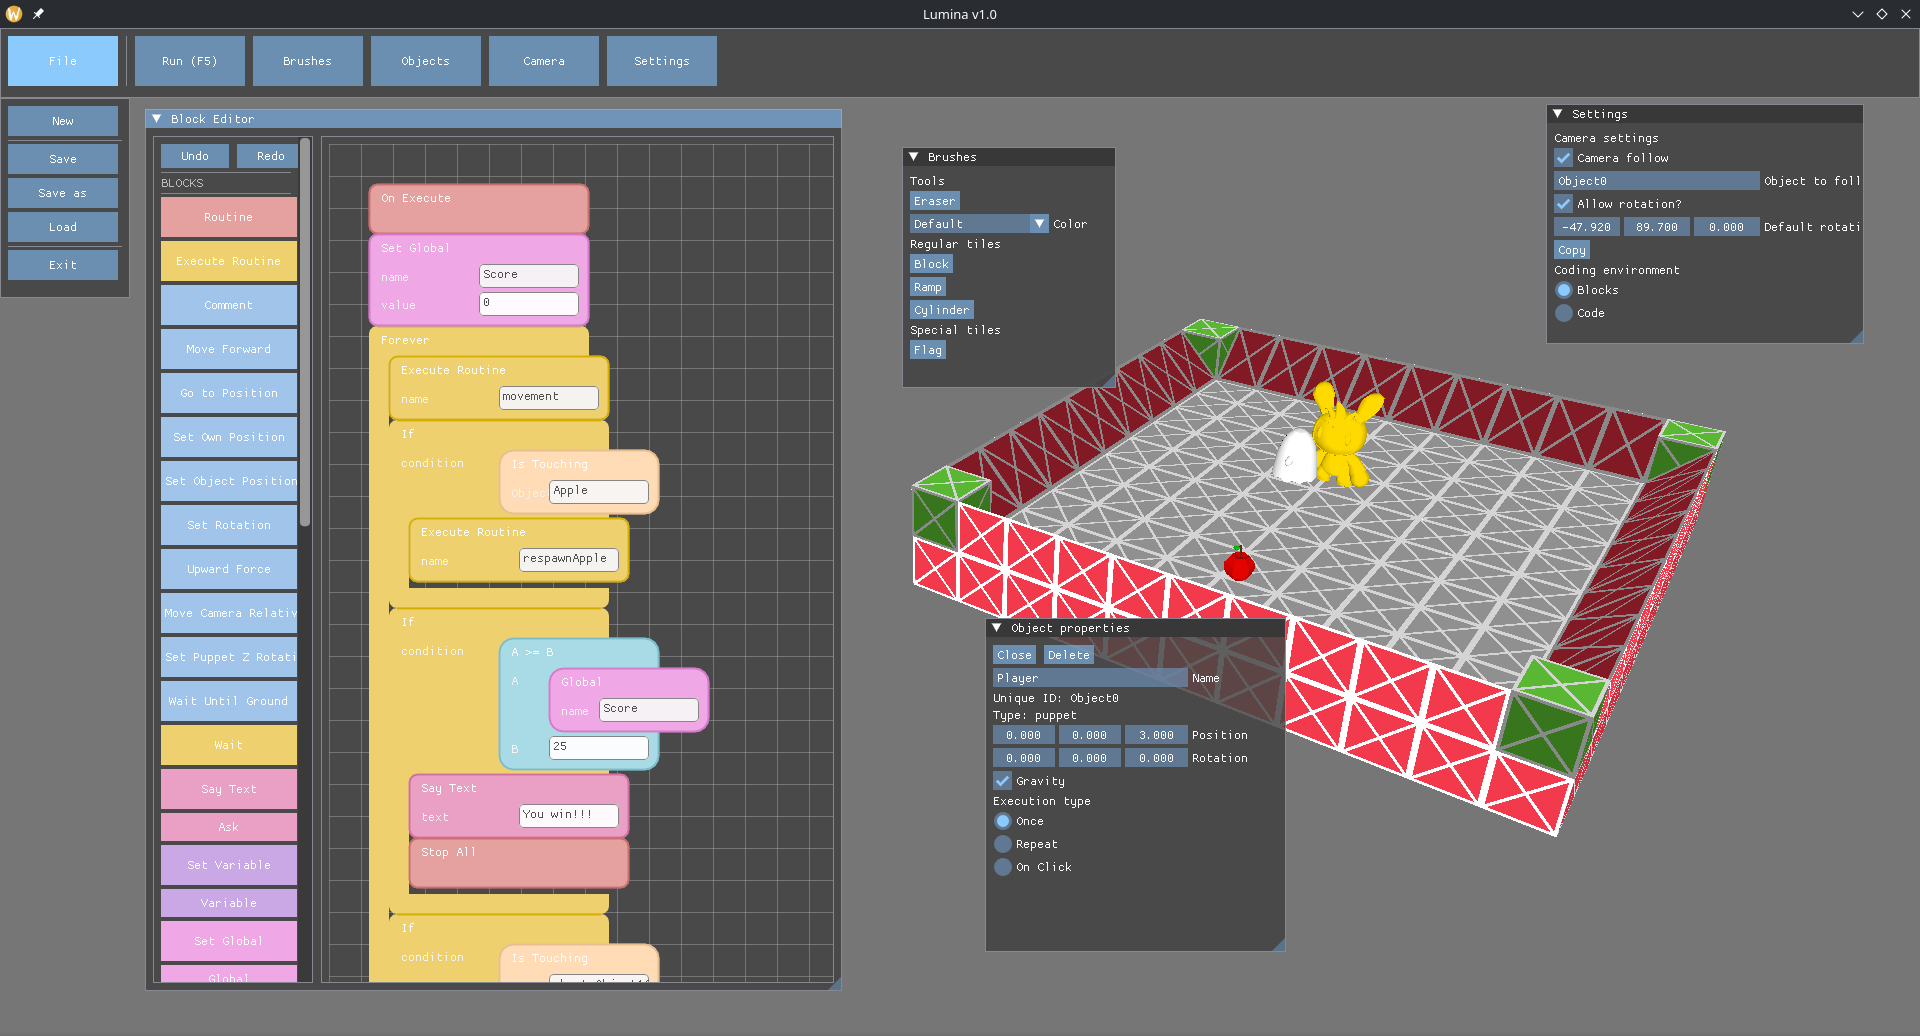The height and width of the screenshot is (1036, 1920).
Task: Click the Load button
Action: (63, 227)
